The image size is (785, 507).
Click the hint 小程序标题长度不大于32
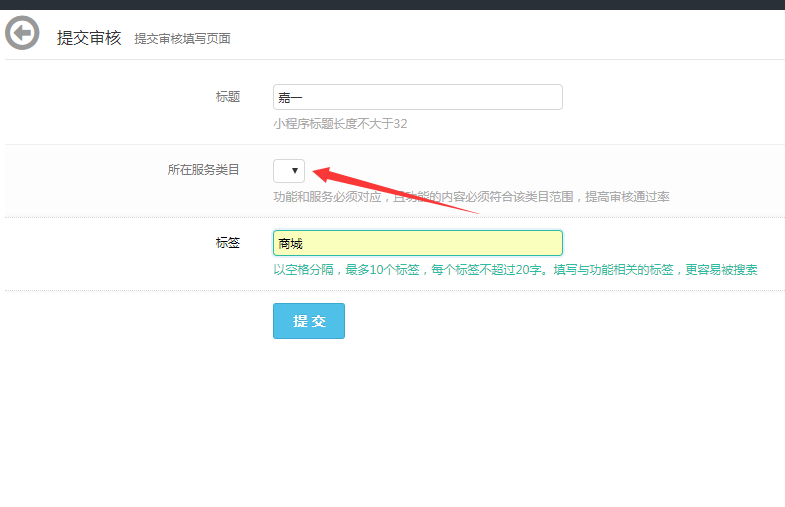(340, 124)
